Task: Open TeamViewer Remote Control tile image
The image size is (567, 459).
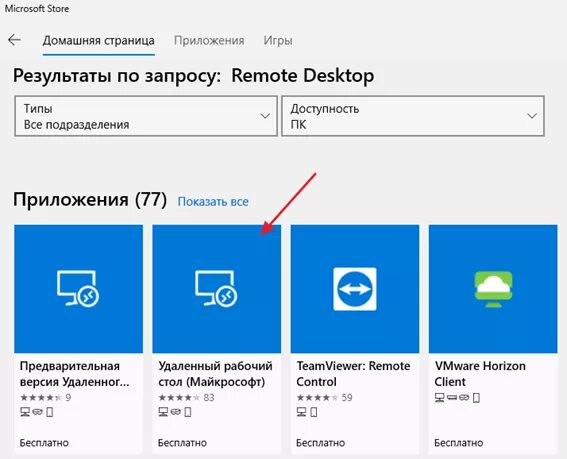Action: tap(355, 289)
